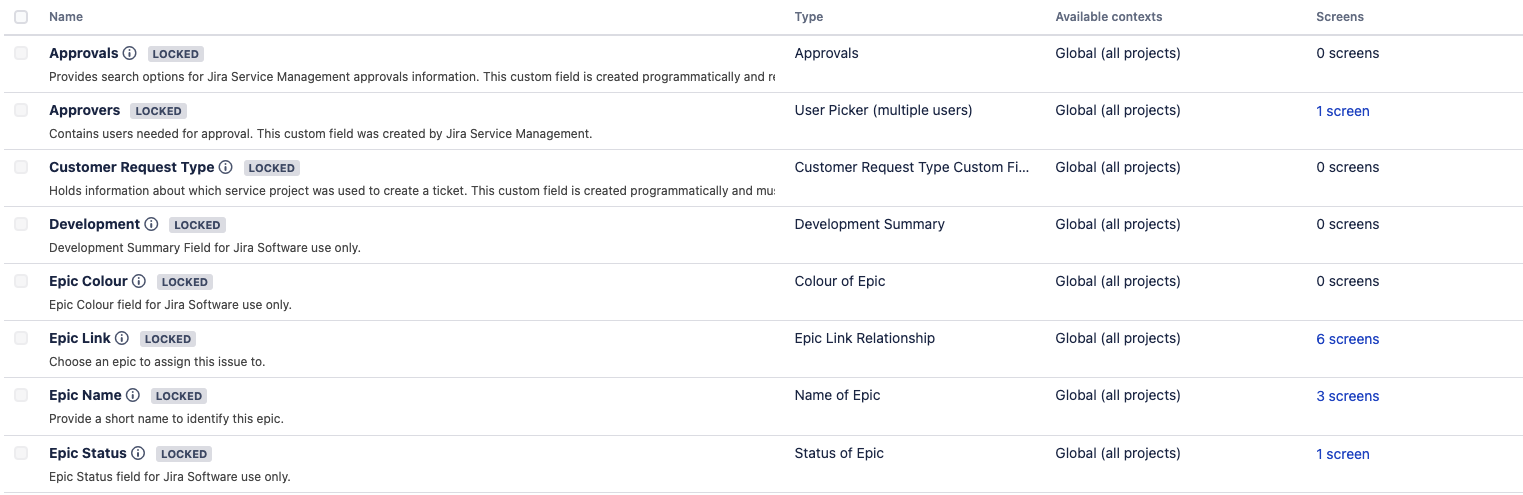Viewport: 1523px width, 495px height.
Task: Click the info icon next to Approvals
Action: tap(129, 53)
